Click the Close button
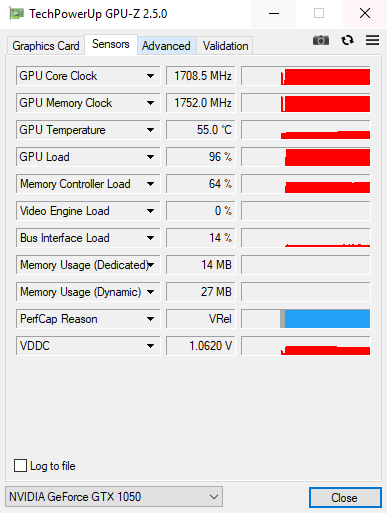The image size is (387, 513). (345, 498)
